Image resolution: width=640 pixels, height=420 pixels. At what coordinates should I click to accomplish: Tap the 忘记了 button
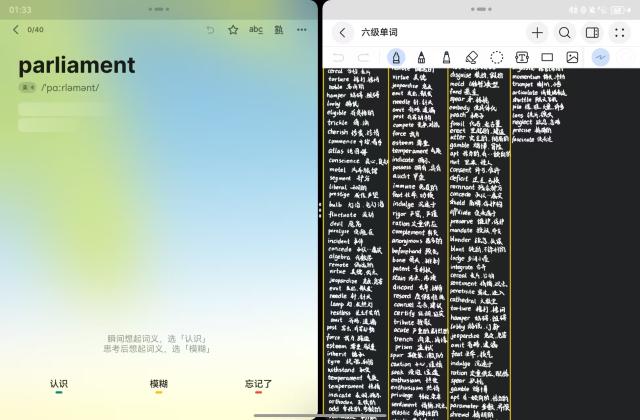[x=258, y=384]
